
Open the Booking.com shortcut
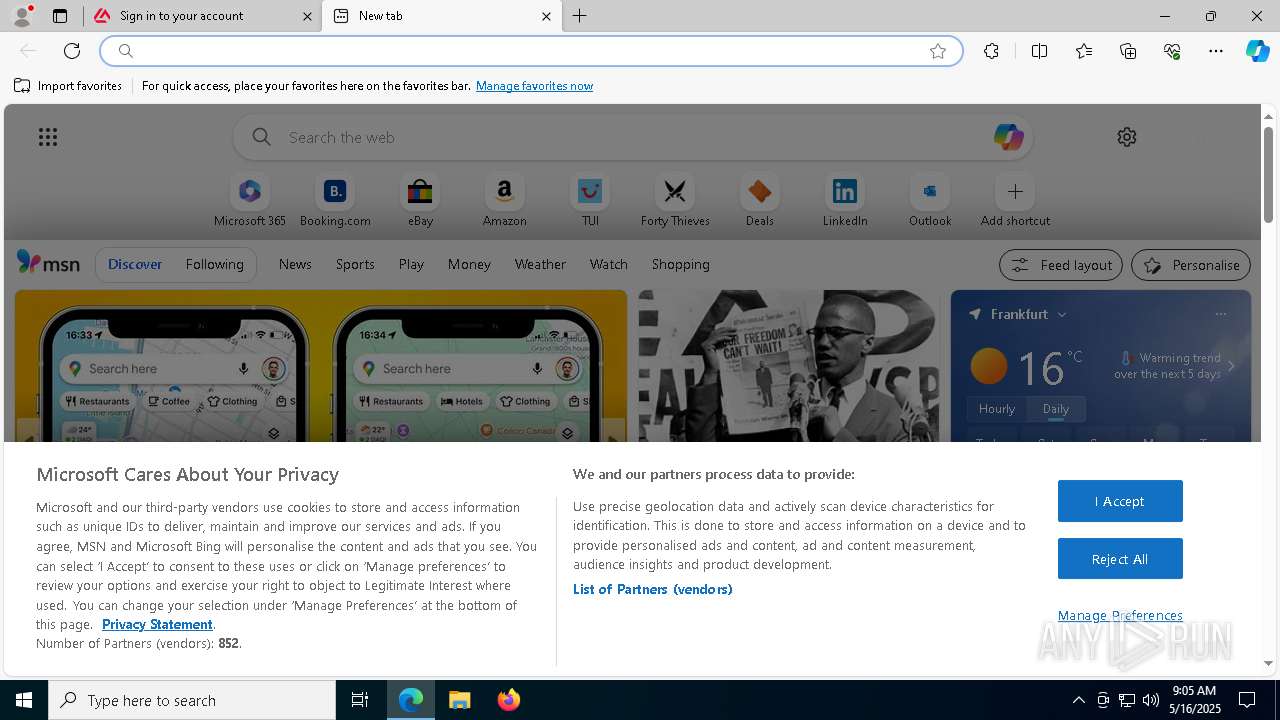[x=335, y=200]
